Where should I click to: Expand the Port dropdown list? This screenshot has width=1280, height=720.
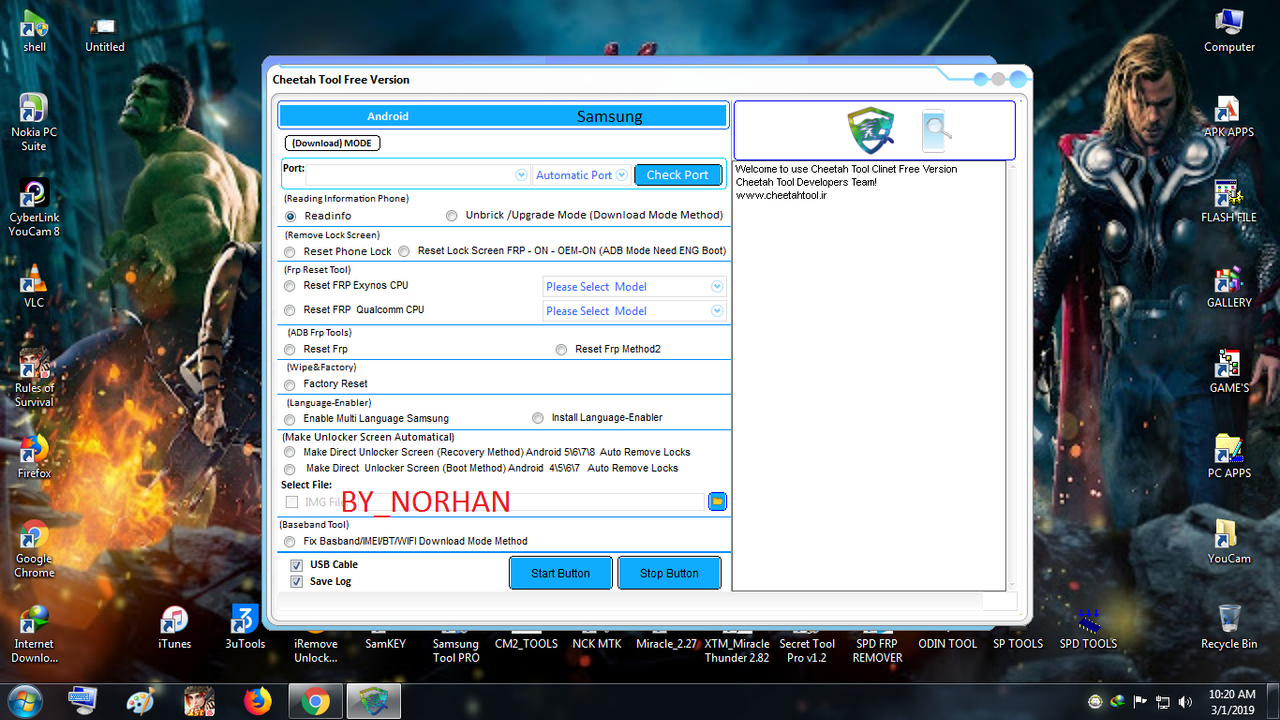coord(521,175)
